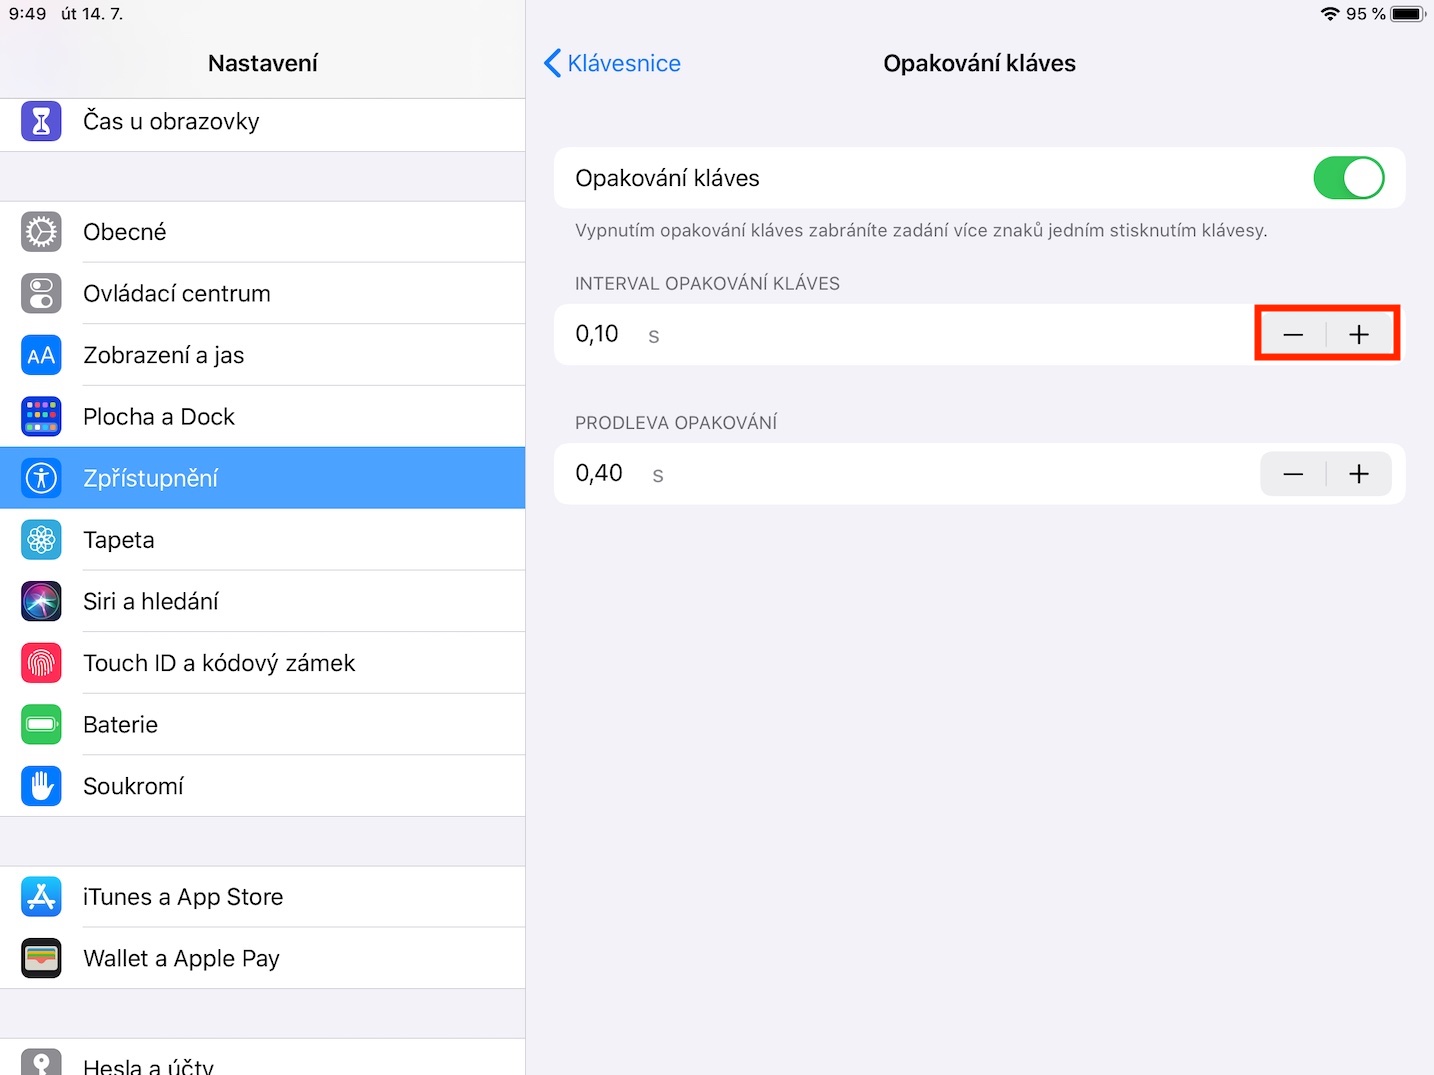
Task: Decrease the key repeat interval with minus
Action: point(1293,335)
